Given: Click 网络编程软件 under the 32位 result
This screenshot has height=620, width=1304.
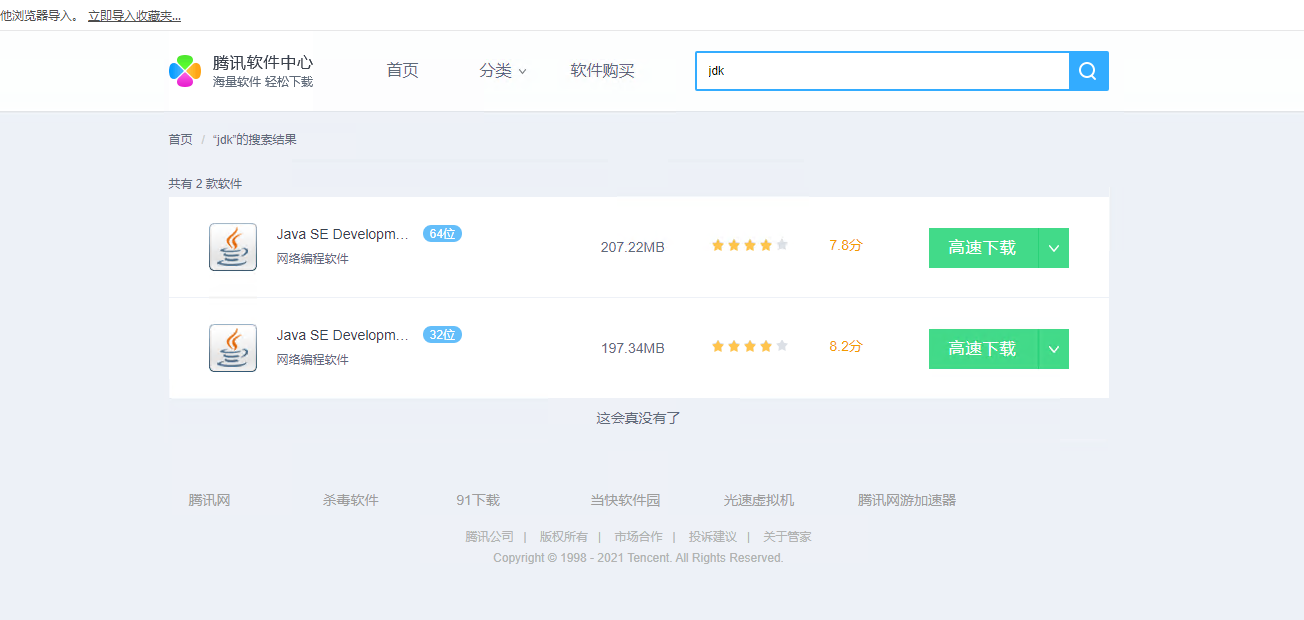Looking at the screenshot, I should [312, 360].
